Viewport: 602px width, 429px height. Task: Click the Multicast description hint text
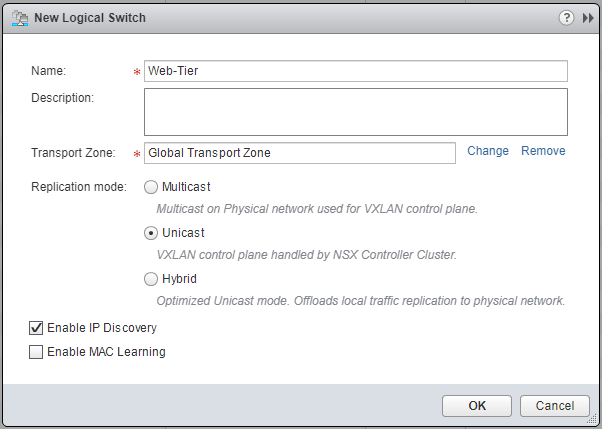click(316, 209)
